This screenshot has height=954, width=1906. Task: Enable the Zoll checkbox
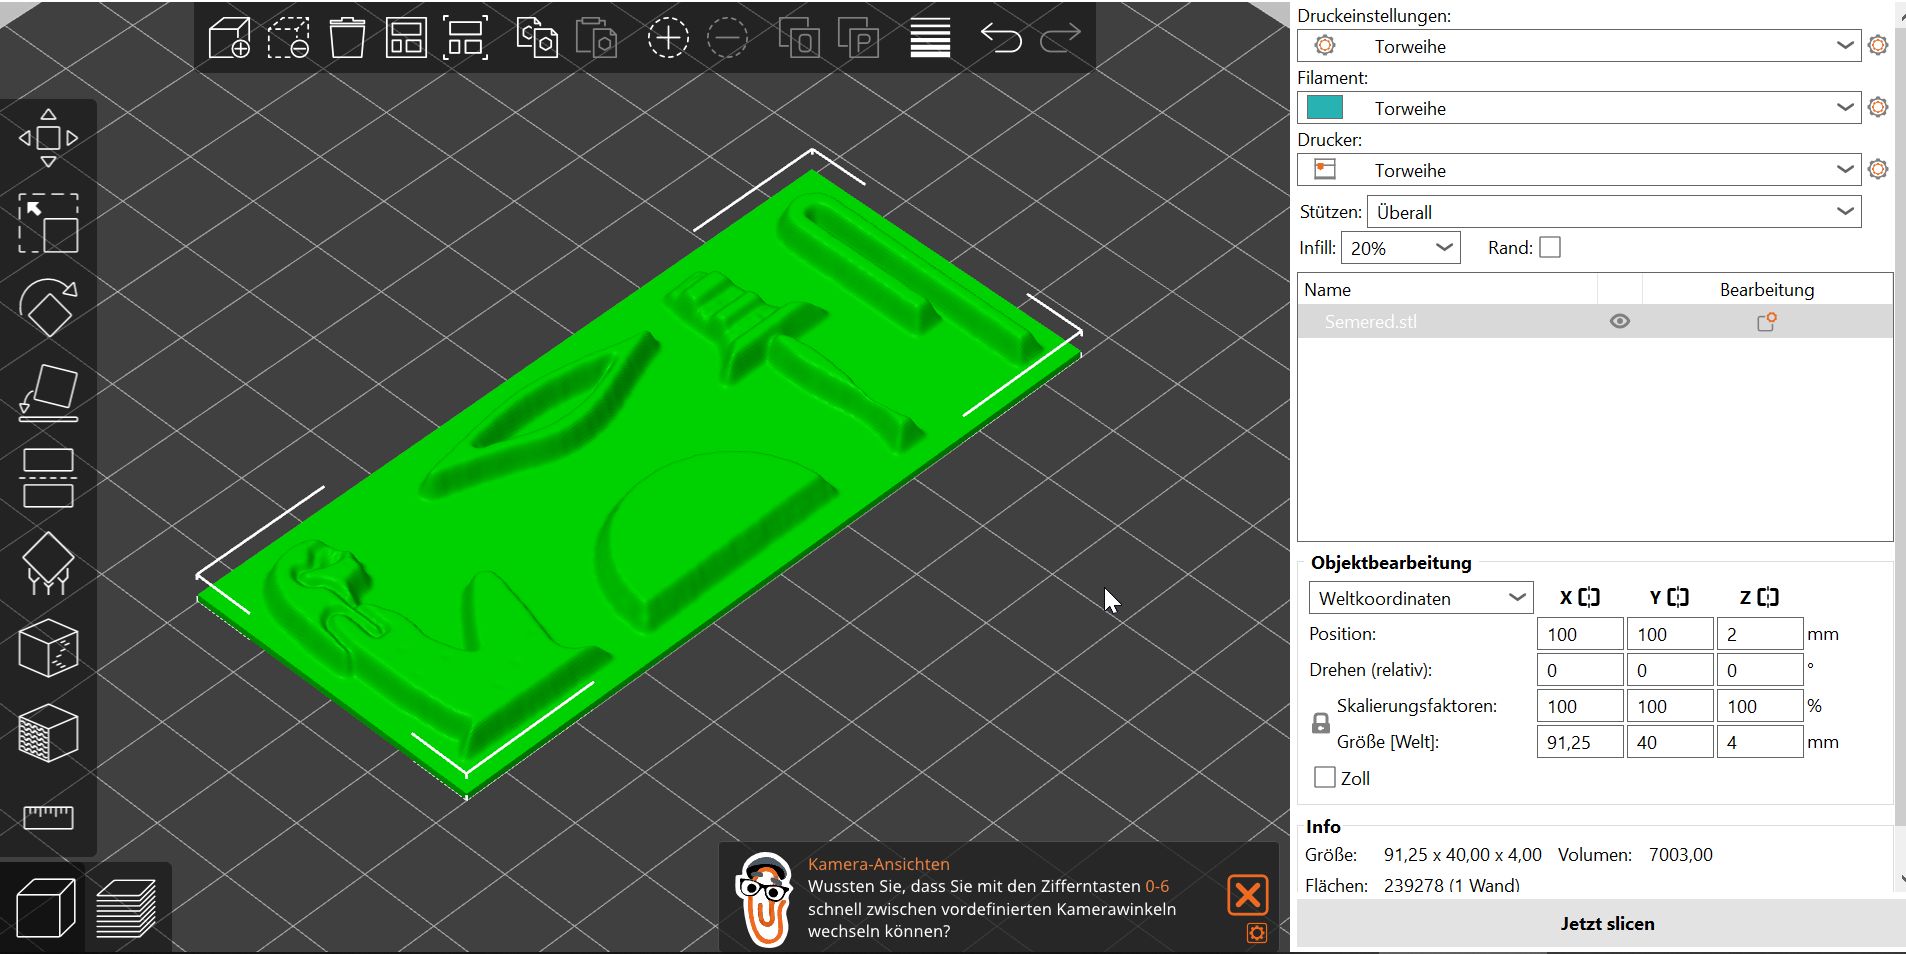pyautogui.click(x=1325, y=777)
